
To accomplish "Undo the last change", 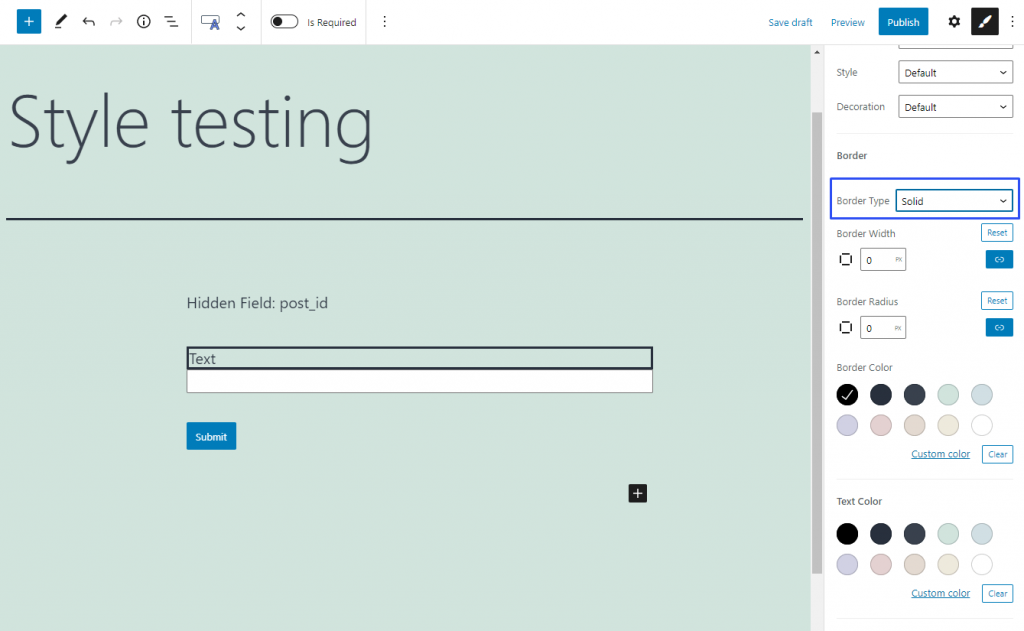I will click(88, 22).
